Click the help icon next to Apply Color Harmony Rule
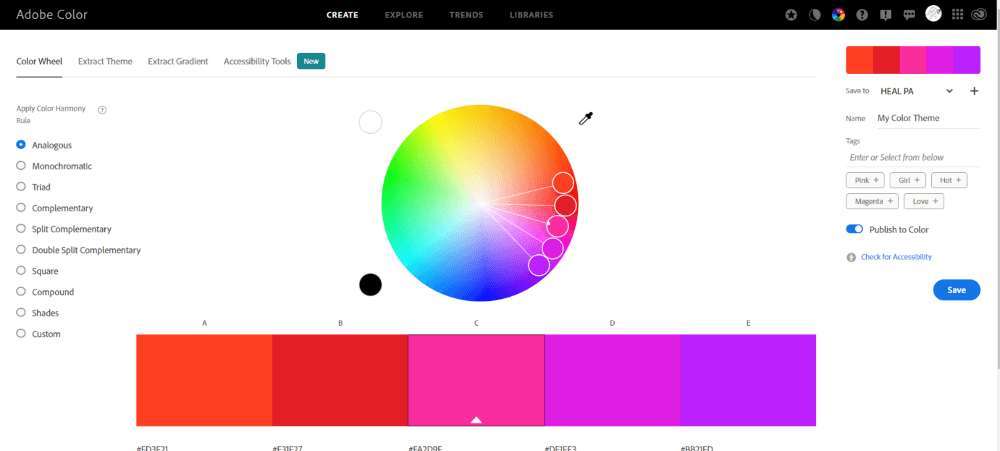 (x=102, y=110)
